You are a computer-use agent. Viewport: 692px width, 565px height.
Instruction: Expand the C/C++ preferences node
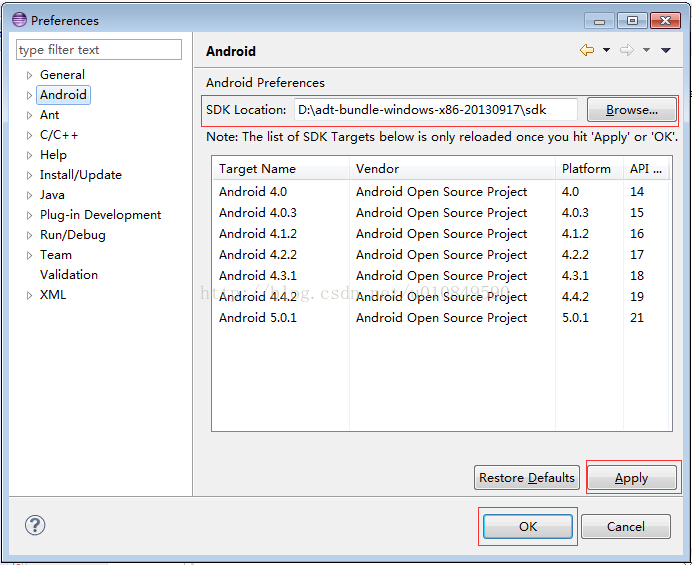29,136
